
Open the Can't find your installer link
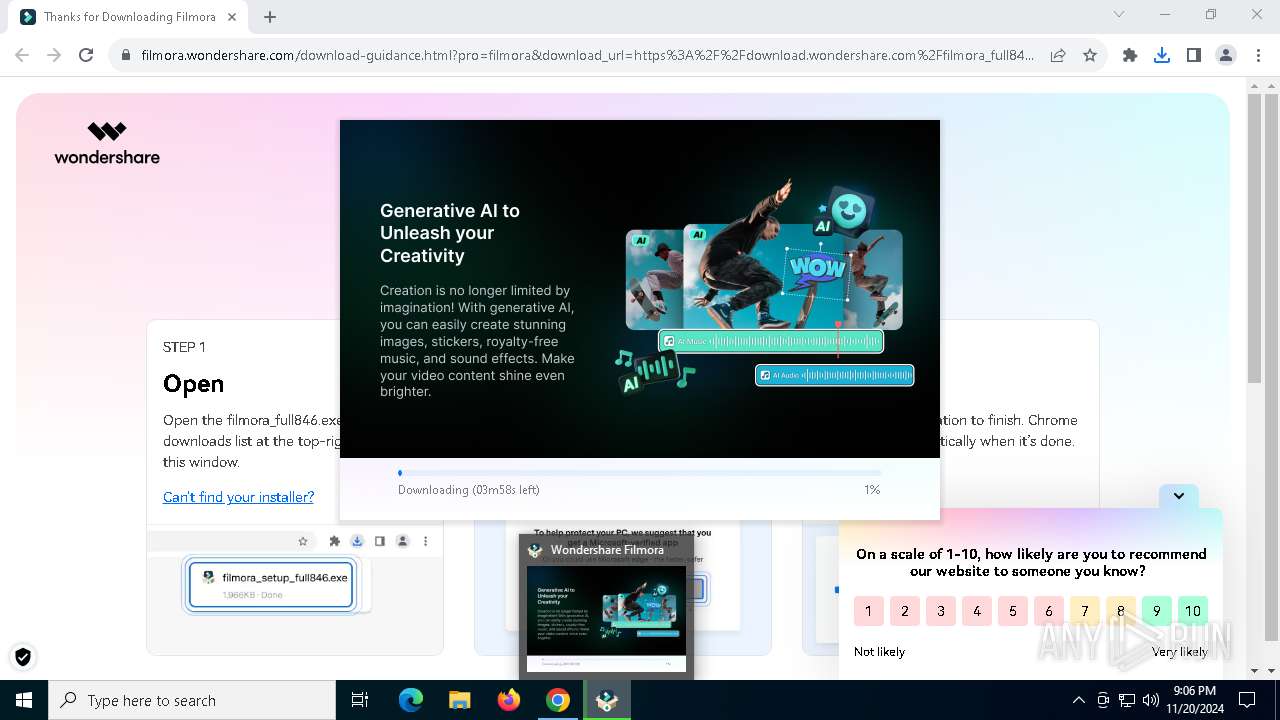238,497
